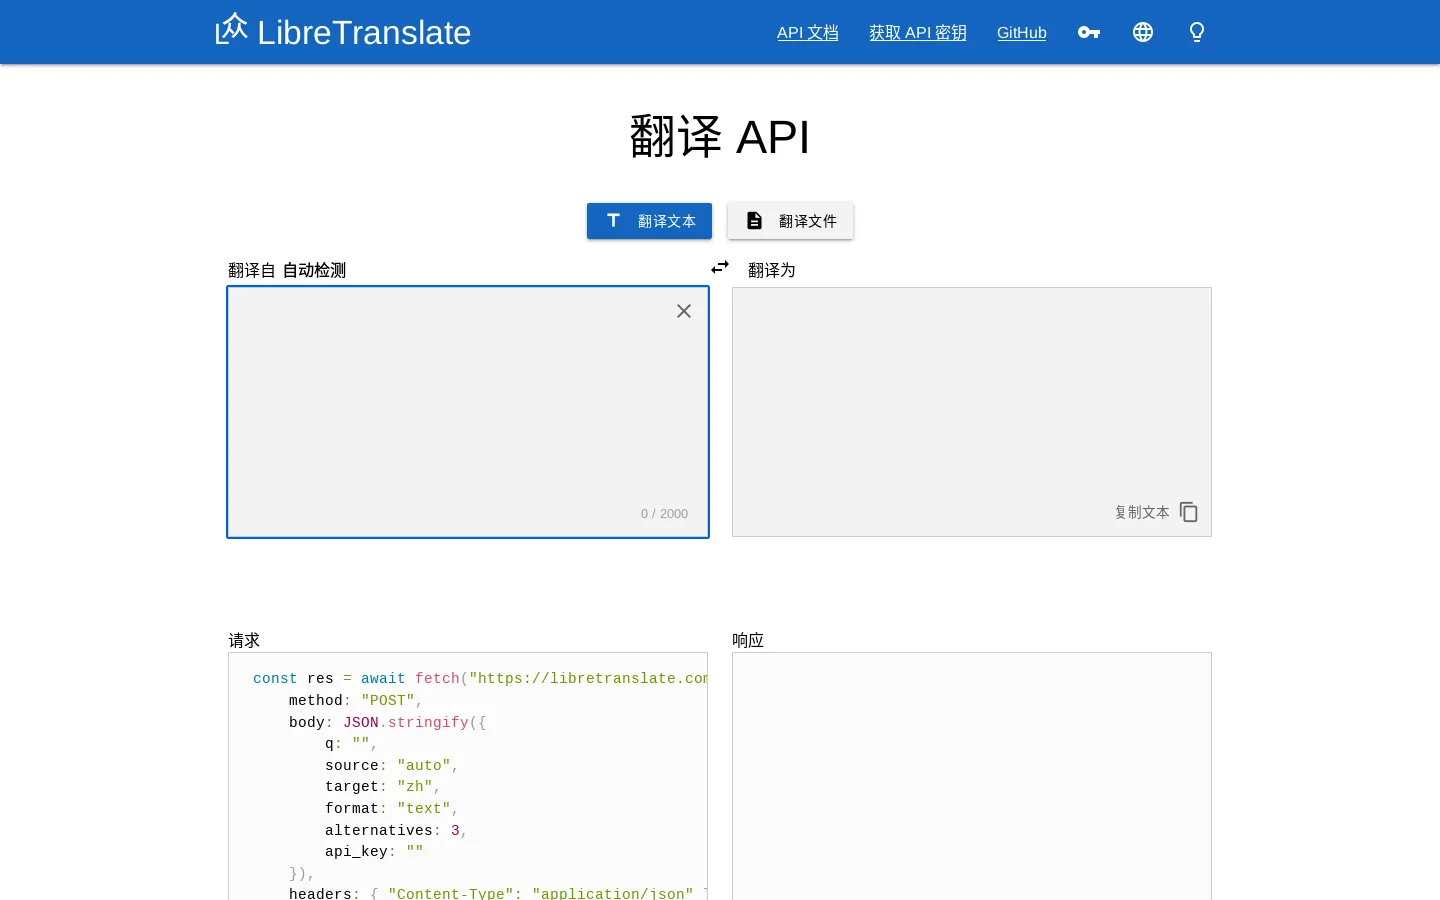This screenshot has height=900, width=1440.
Task: Click the target: "zh" code line
Action: pyautogui.click(x=383, y=787)
